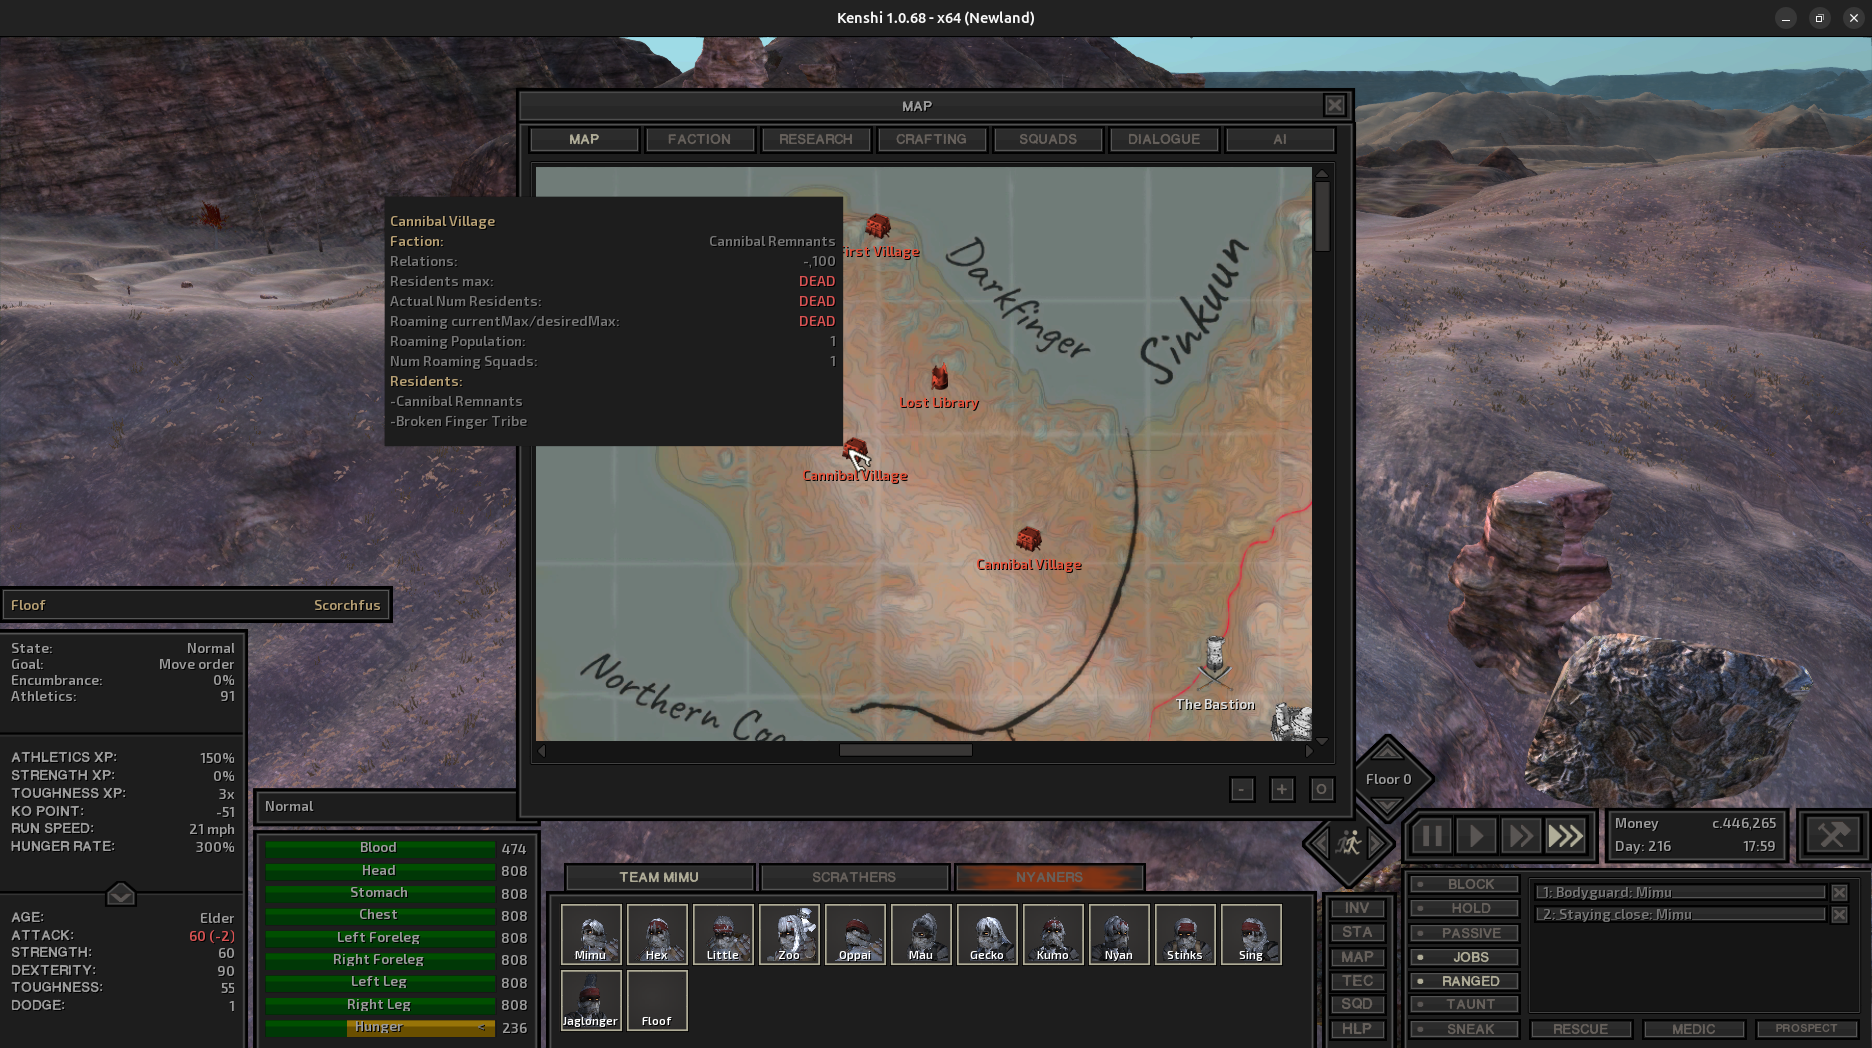
Task: Open the CRAFTING tab
Action: point(931,139)
